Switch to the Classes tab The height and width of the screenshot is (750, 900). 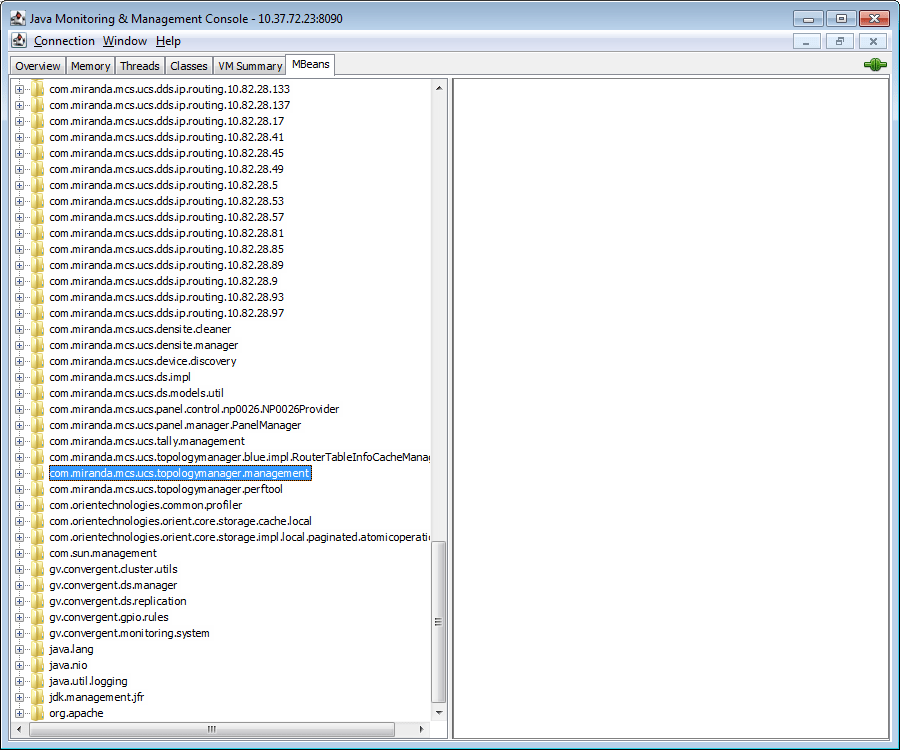pos(189,66)
